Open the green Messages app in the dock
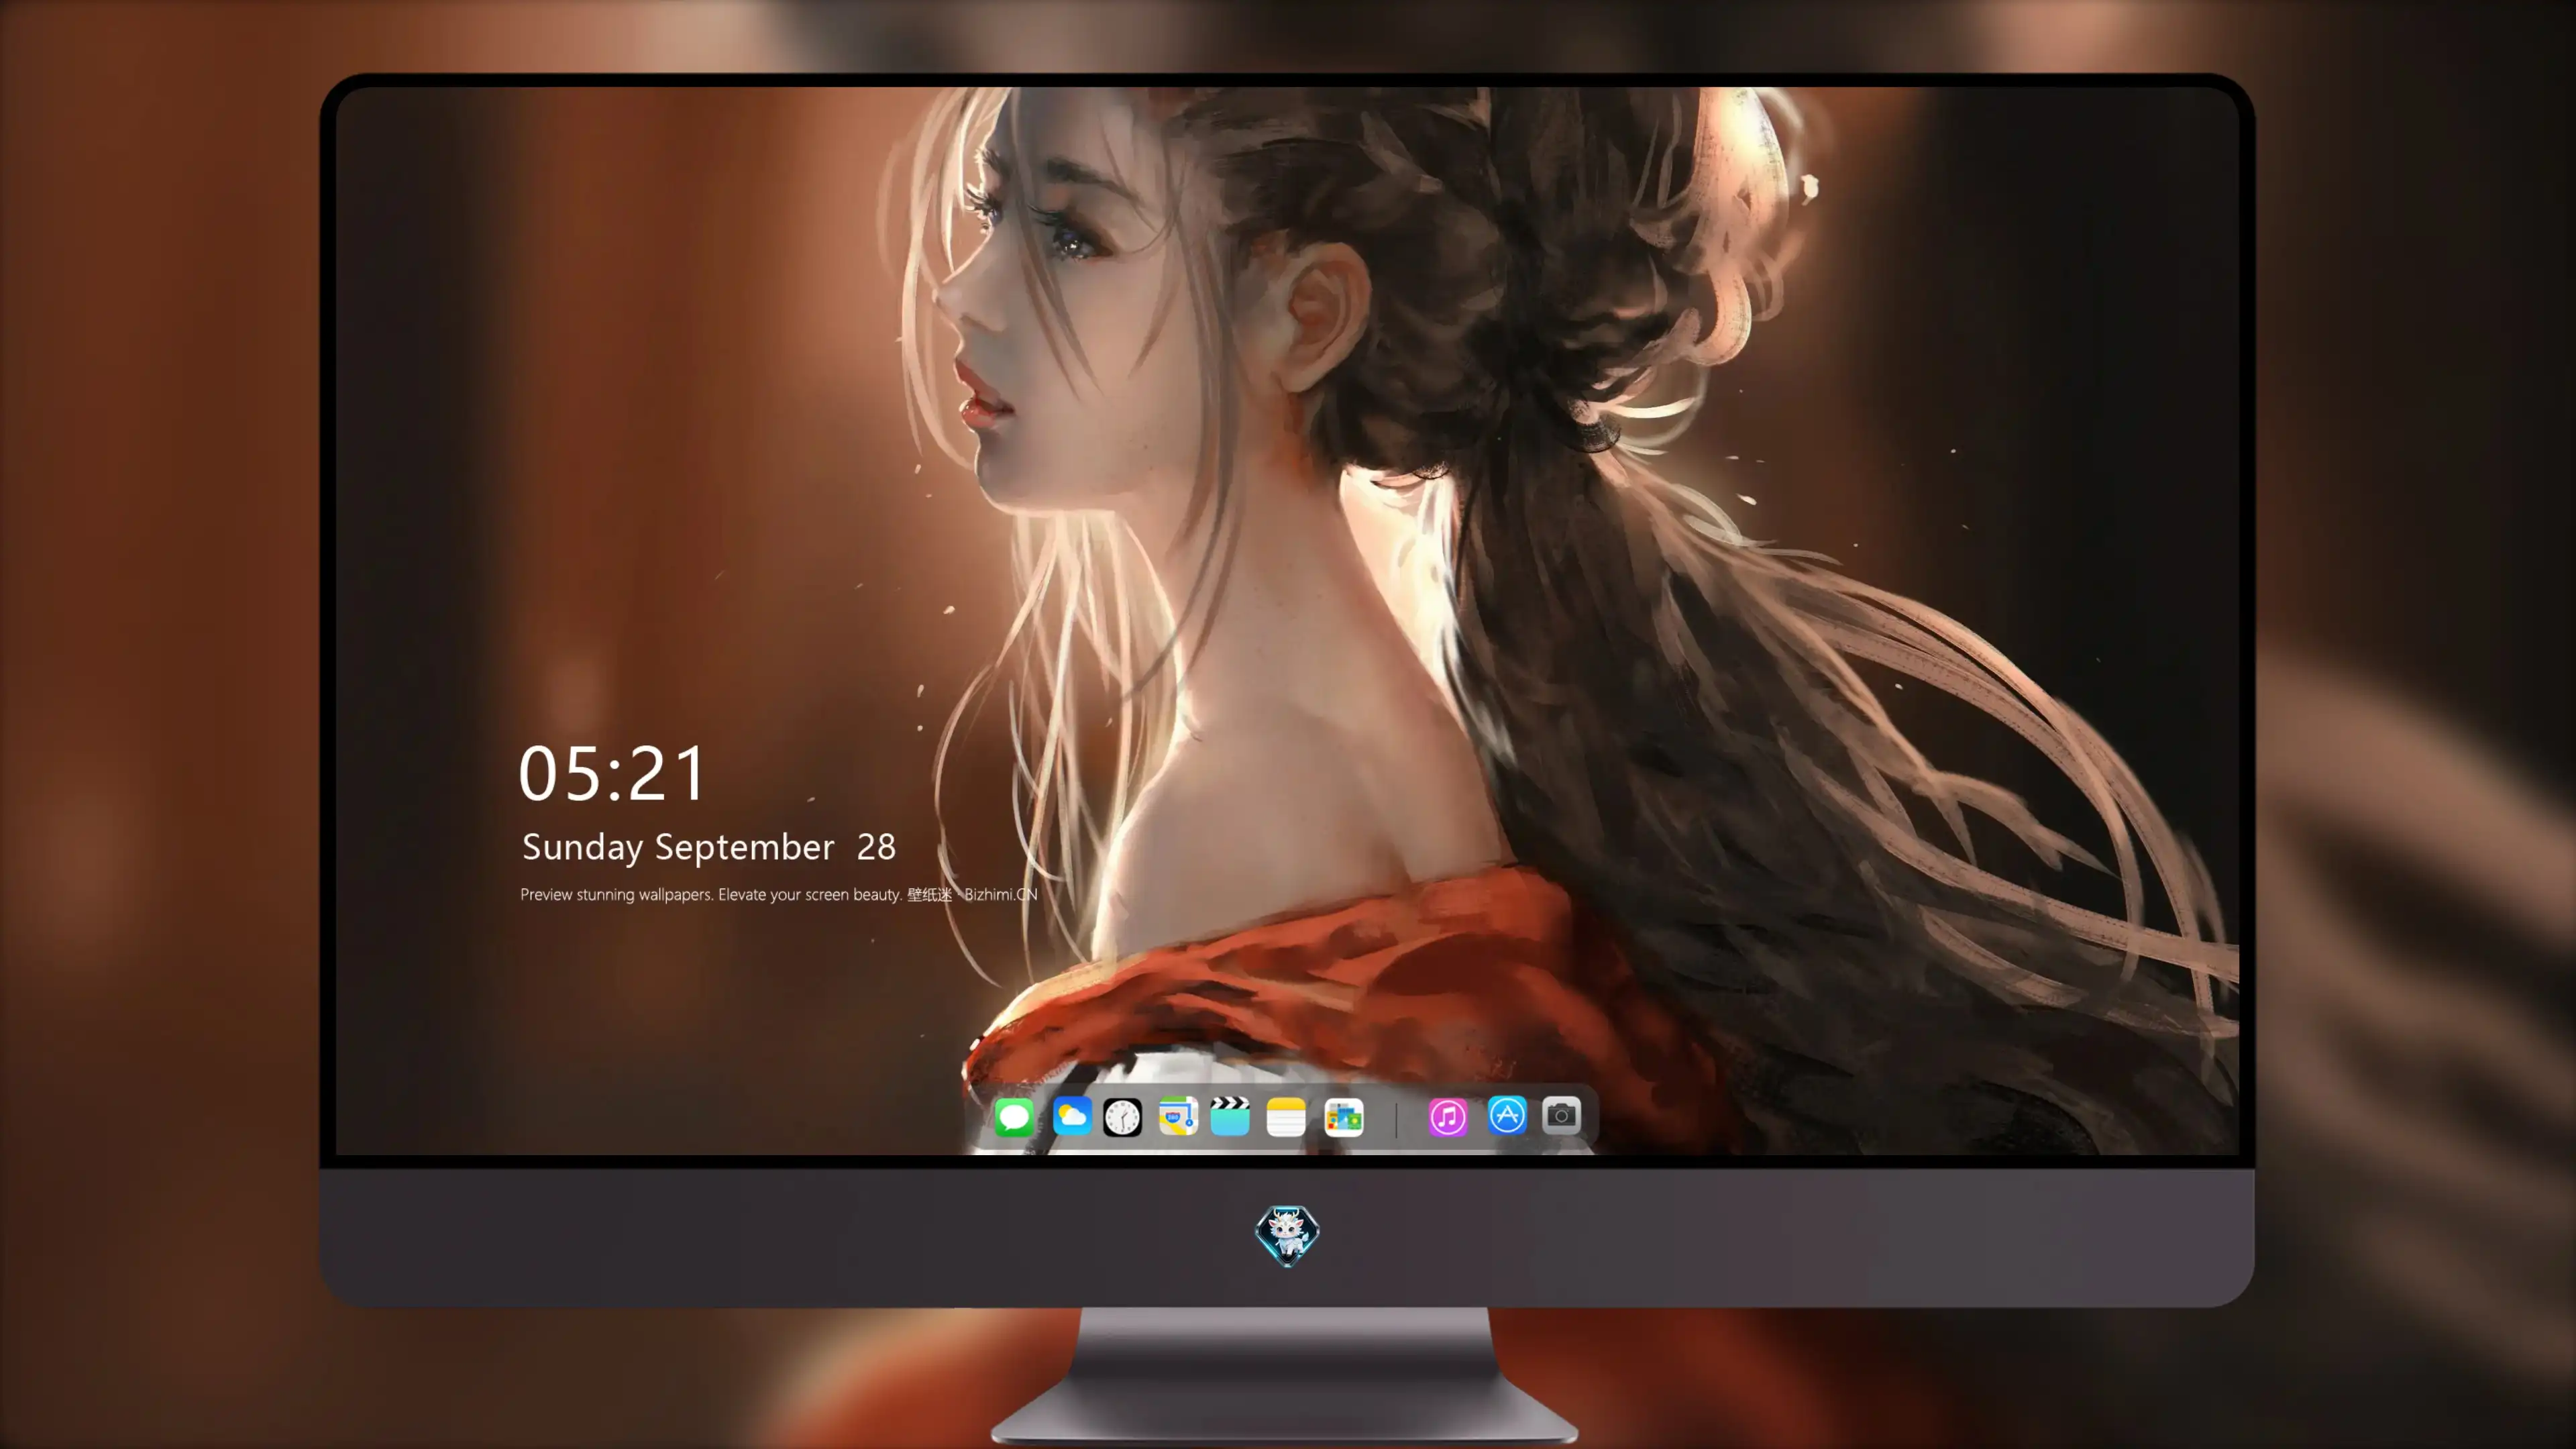 pyautogui.click(x=1014, y=1116)
